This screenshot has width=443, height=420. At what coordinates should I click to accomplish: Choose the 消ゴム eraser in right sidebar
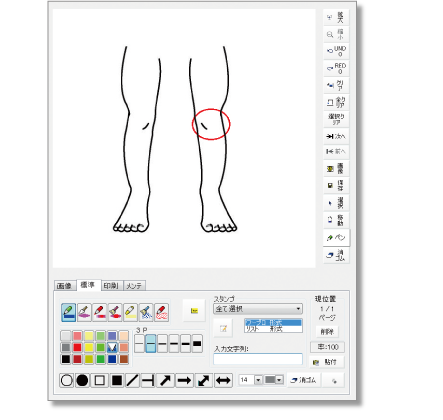pyautogui.click(x=336, y=255)
